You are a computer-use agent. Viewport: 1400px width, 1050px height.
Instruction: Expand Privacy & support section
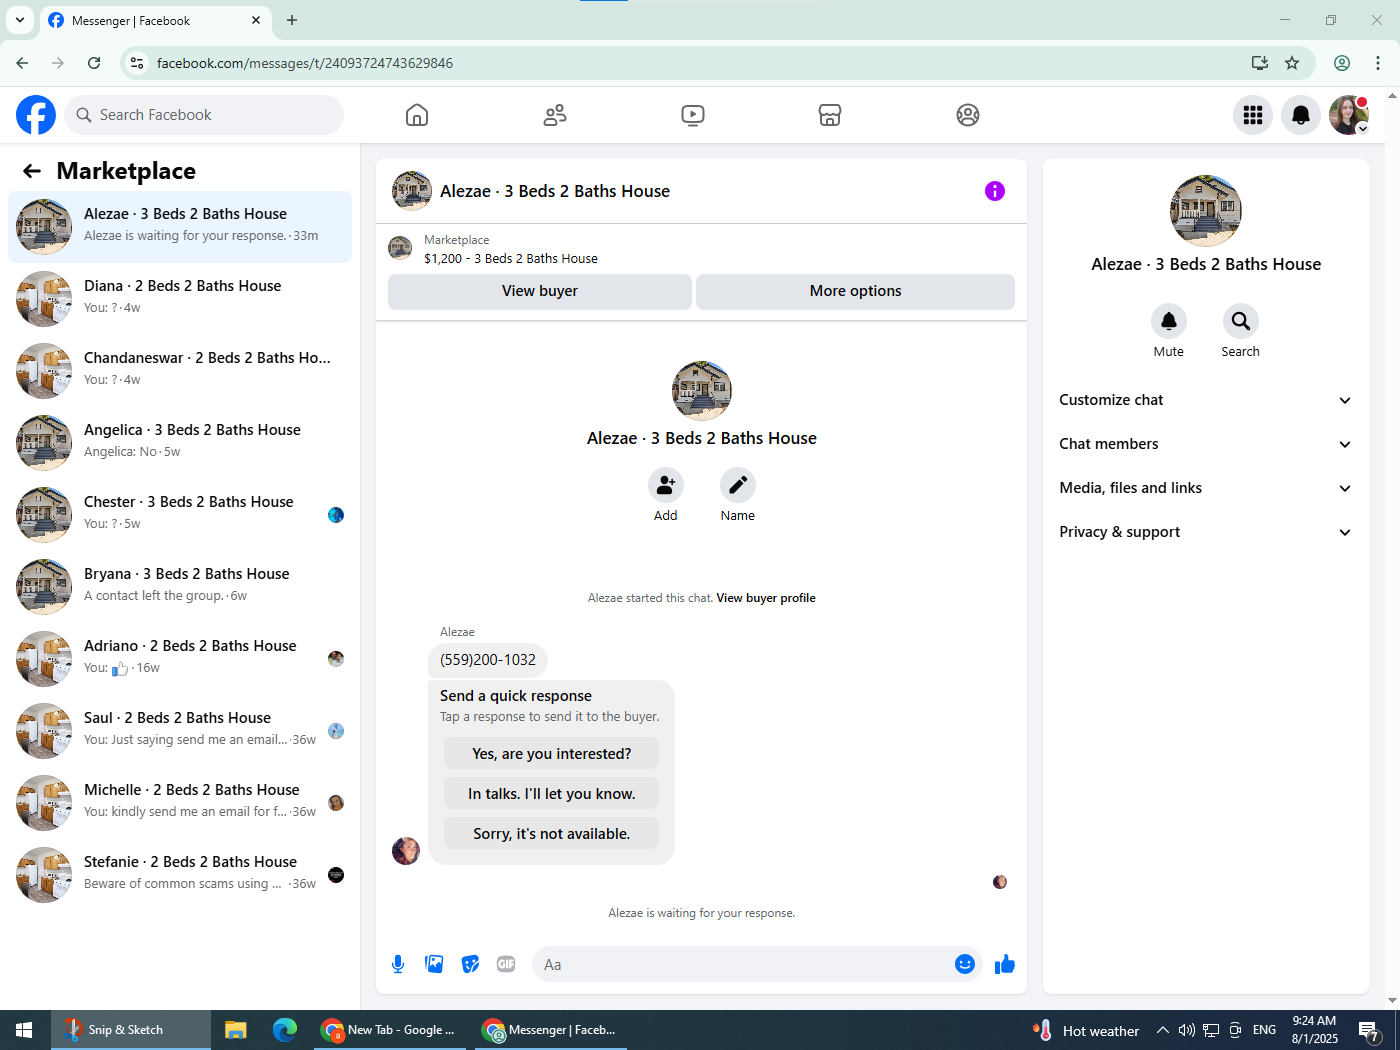point(1205,532)
